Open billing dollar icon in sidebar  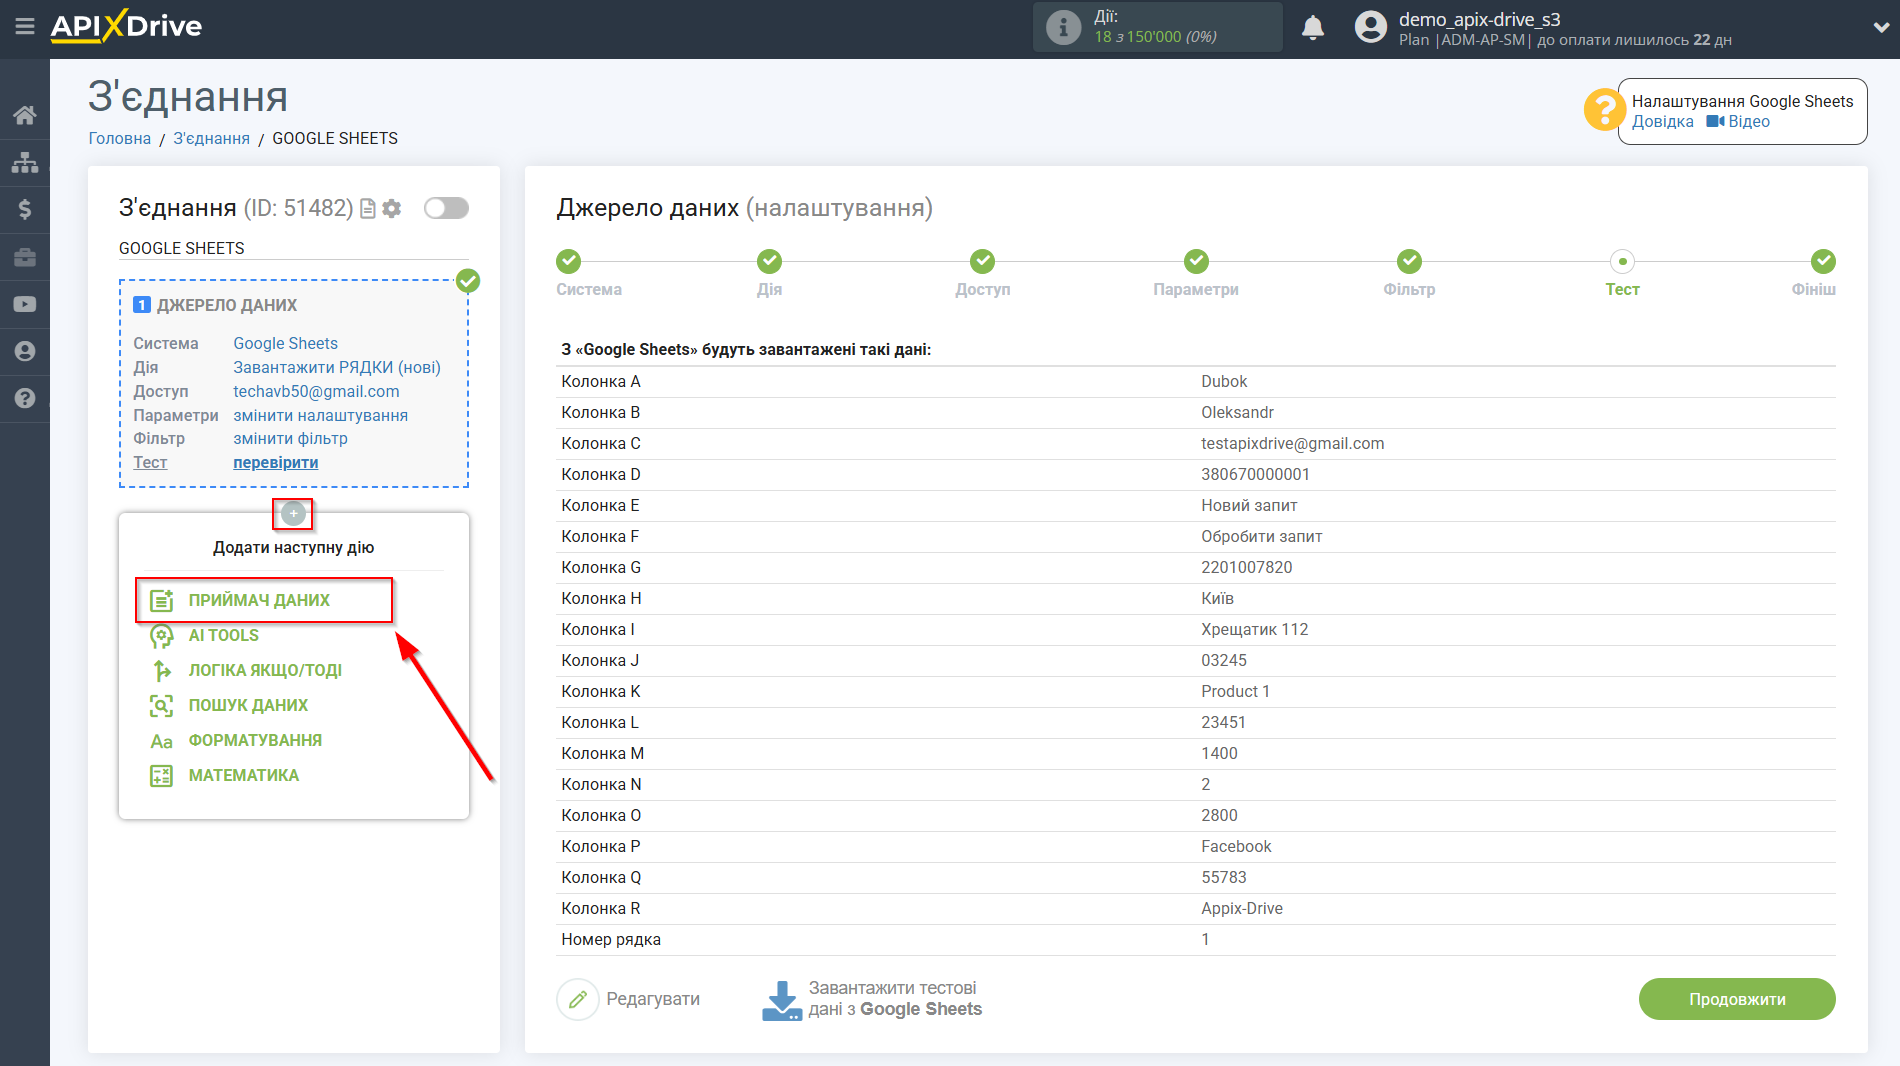[25, 209]
